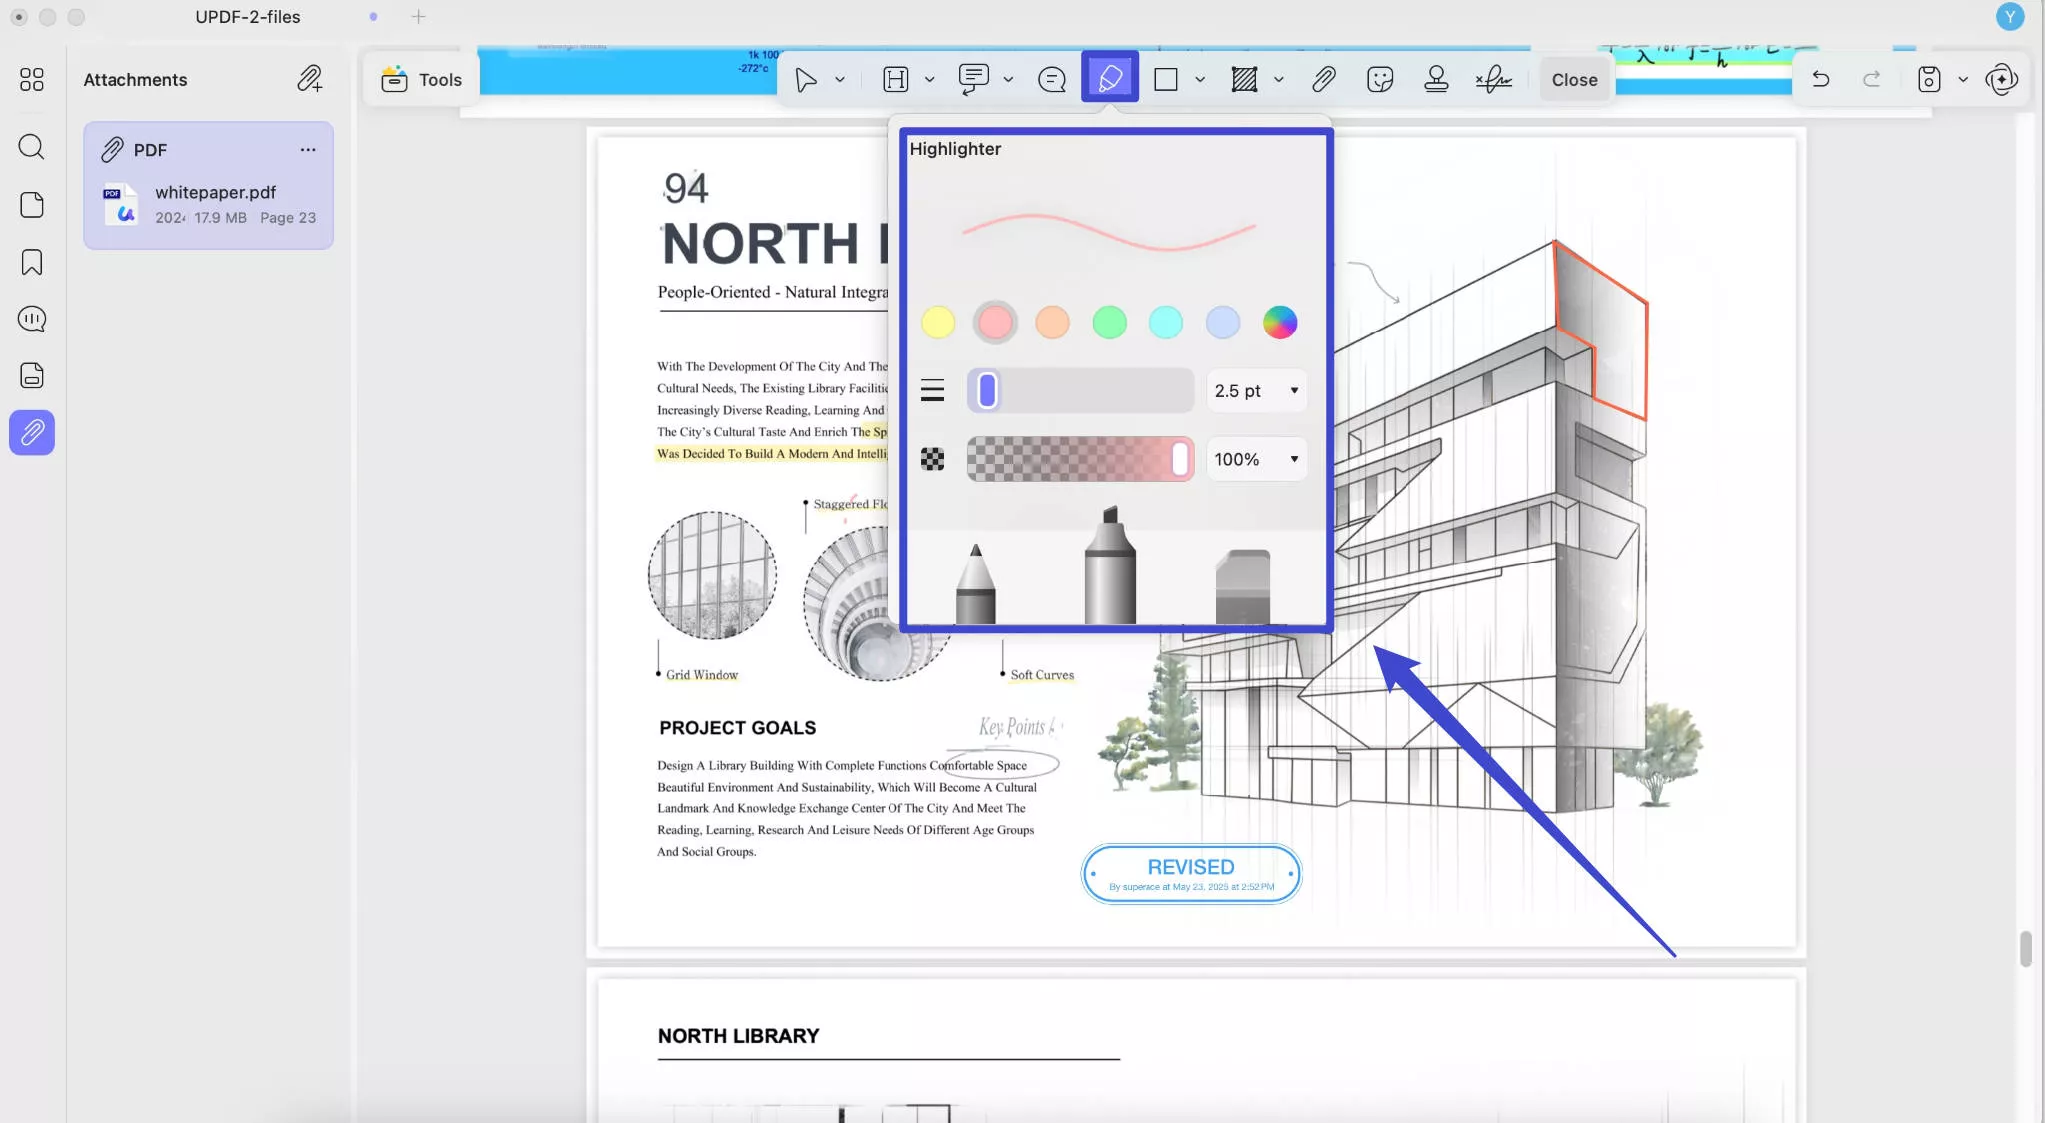This screenshot has width=2045, height=1123.
Task: Choose the eraser tool type
Action: tap(1243, 586)
